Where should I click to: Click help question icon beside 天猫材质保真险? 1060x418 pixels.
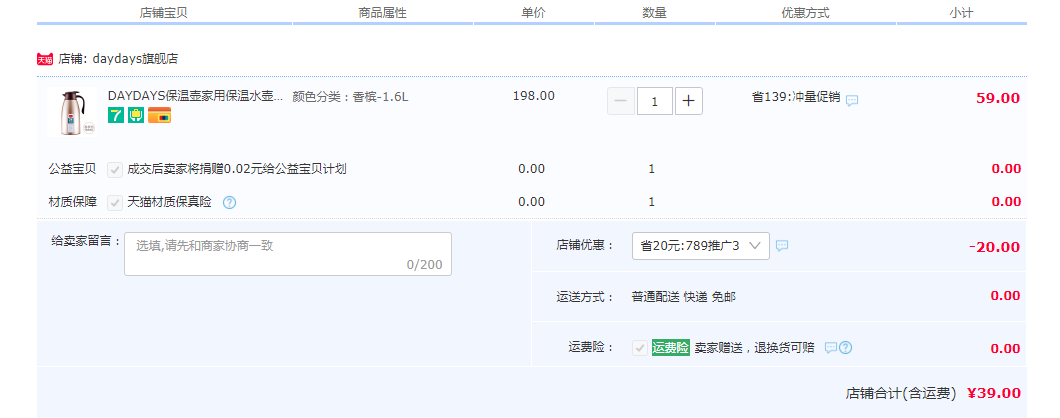tap(229, 202)
